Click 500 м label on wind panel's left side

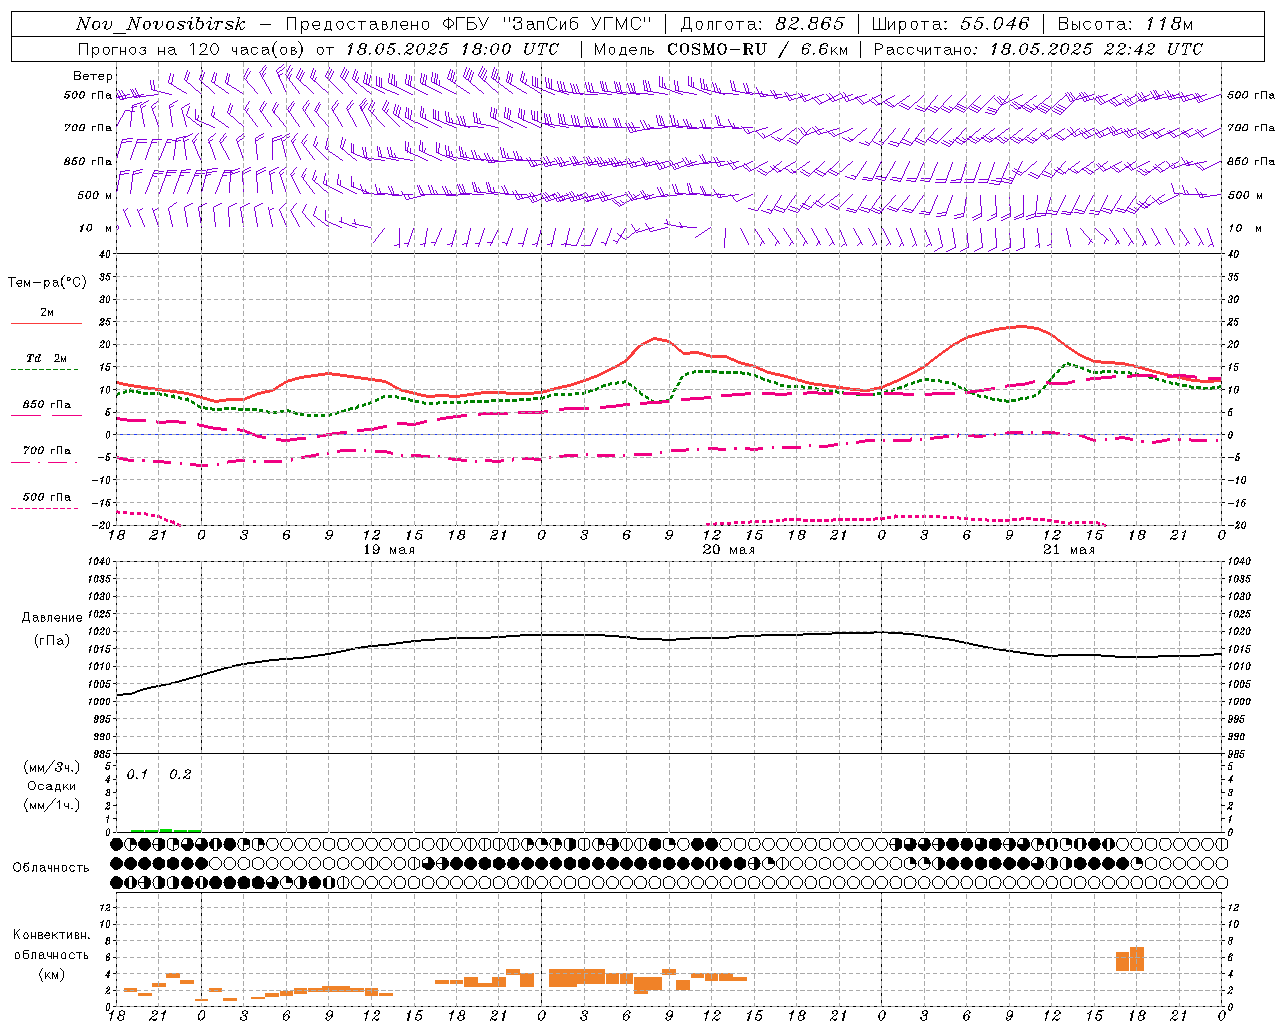pos(95,195)
